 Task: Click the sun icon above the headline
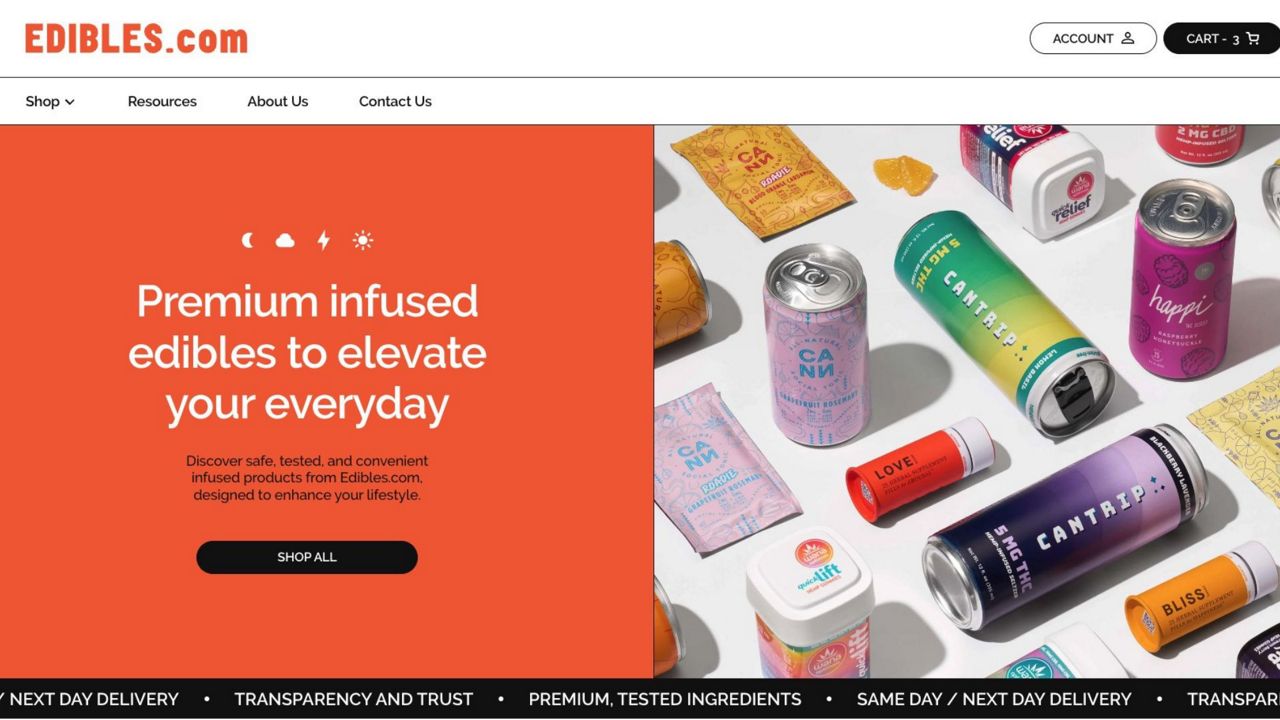(362, 240)
